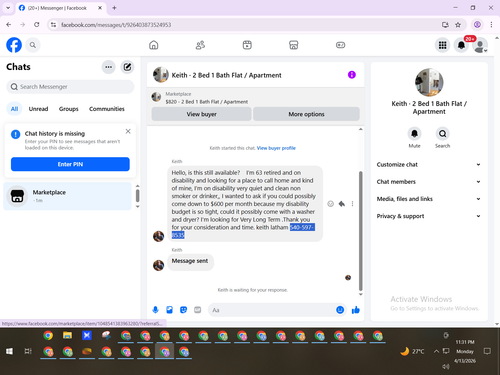Open the notifications bell with 20+ badge
The height and width of the screenshot is (375, 500).
pos(461,45)
